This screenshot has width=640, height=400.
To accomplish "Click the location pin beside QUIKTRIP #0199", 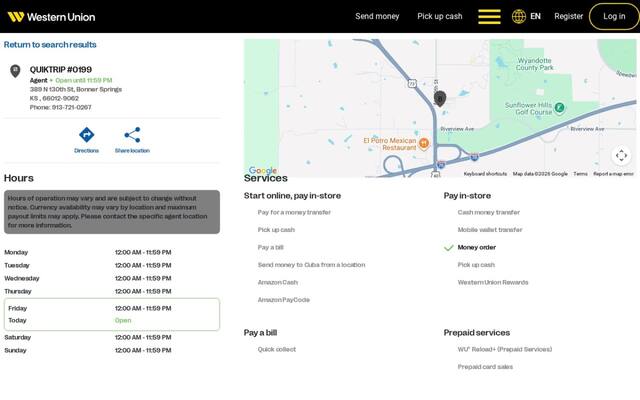I will tap(15, 71).
